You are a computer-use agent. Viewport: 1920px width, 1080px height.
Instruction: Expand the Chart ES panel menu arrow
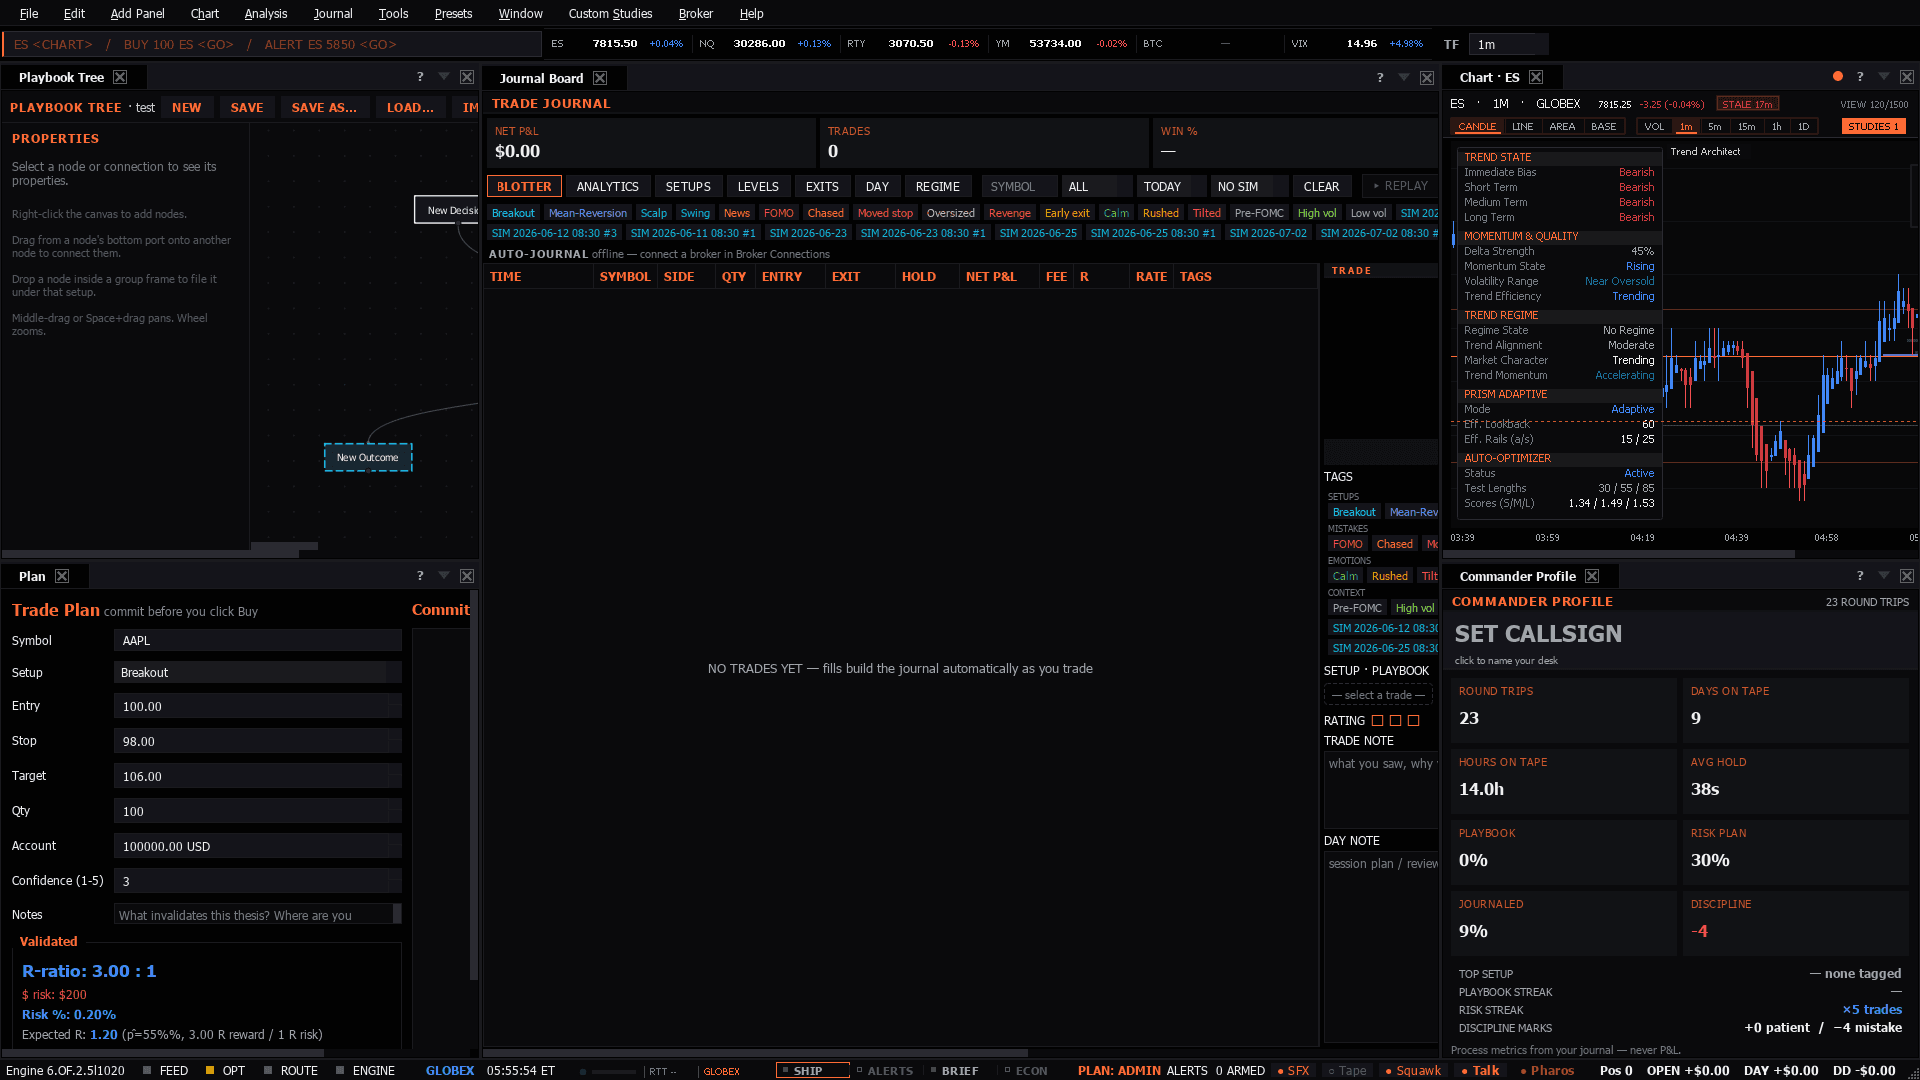tap(1884, 77)
